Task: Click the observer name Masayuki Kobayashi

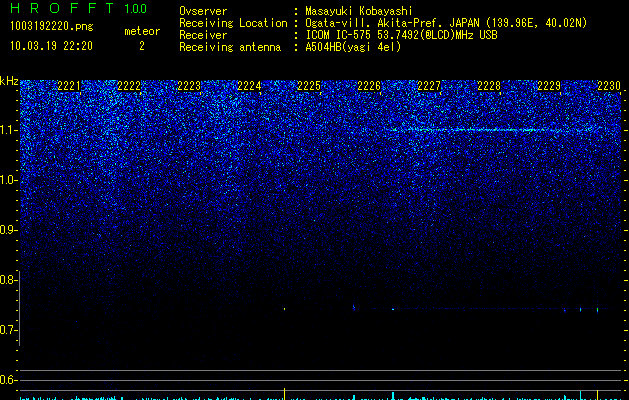Action: (x=359, y=11)
